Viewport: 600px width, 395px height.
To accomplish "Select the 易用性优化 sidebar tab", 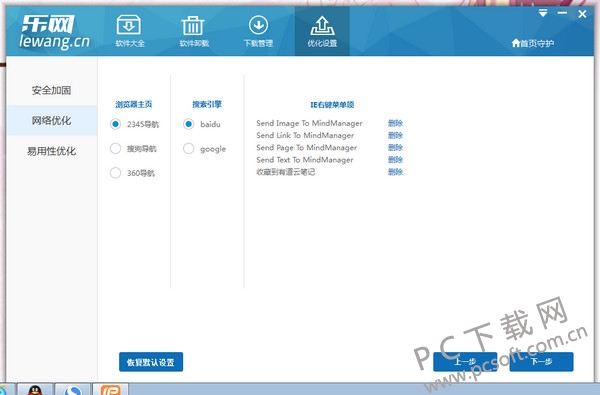I will pos(51,151).
